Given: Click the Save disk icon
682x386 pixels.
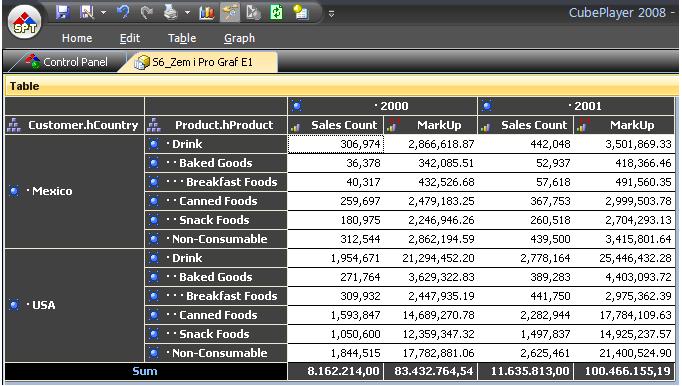Looking at the screenshot, I should (x=63, y=12).
